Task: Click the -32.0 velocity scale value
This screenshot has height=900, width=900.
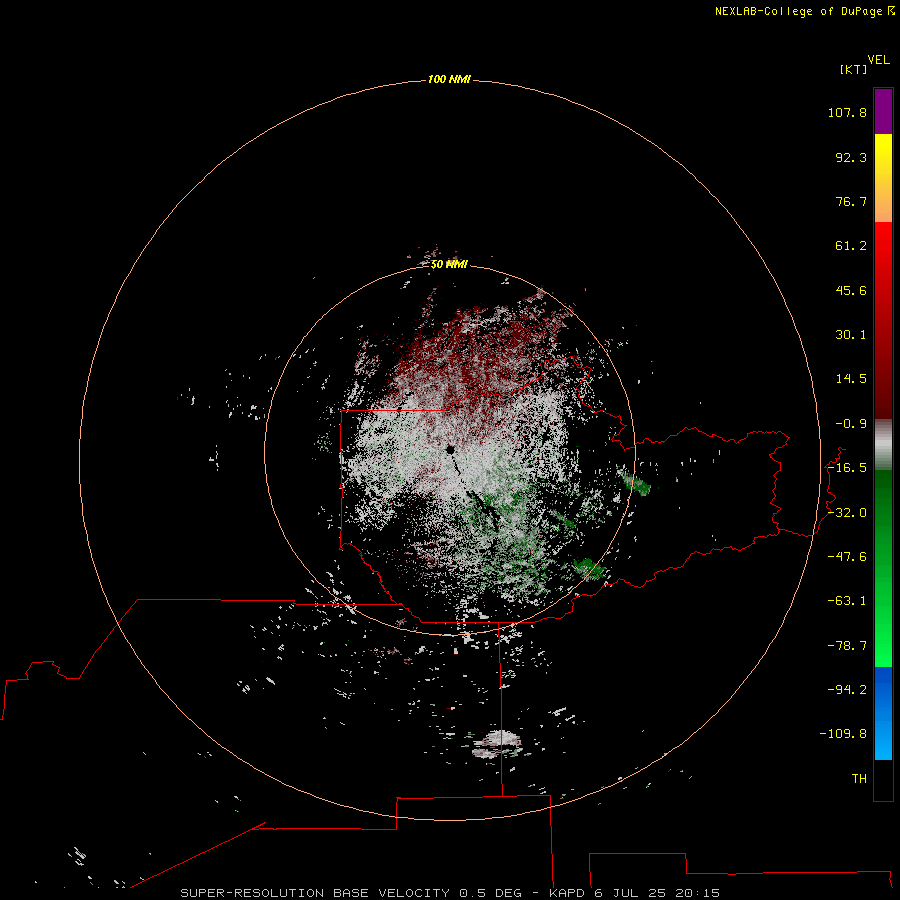Action: click(847, 513)
